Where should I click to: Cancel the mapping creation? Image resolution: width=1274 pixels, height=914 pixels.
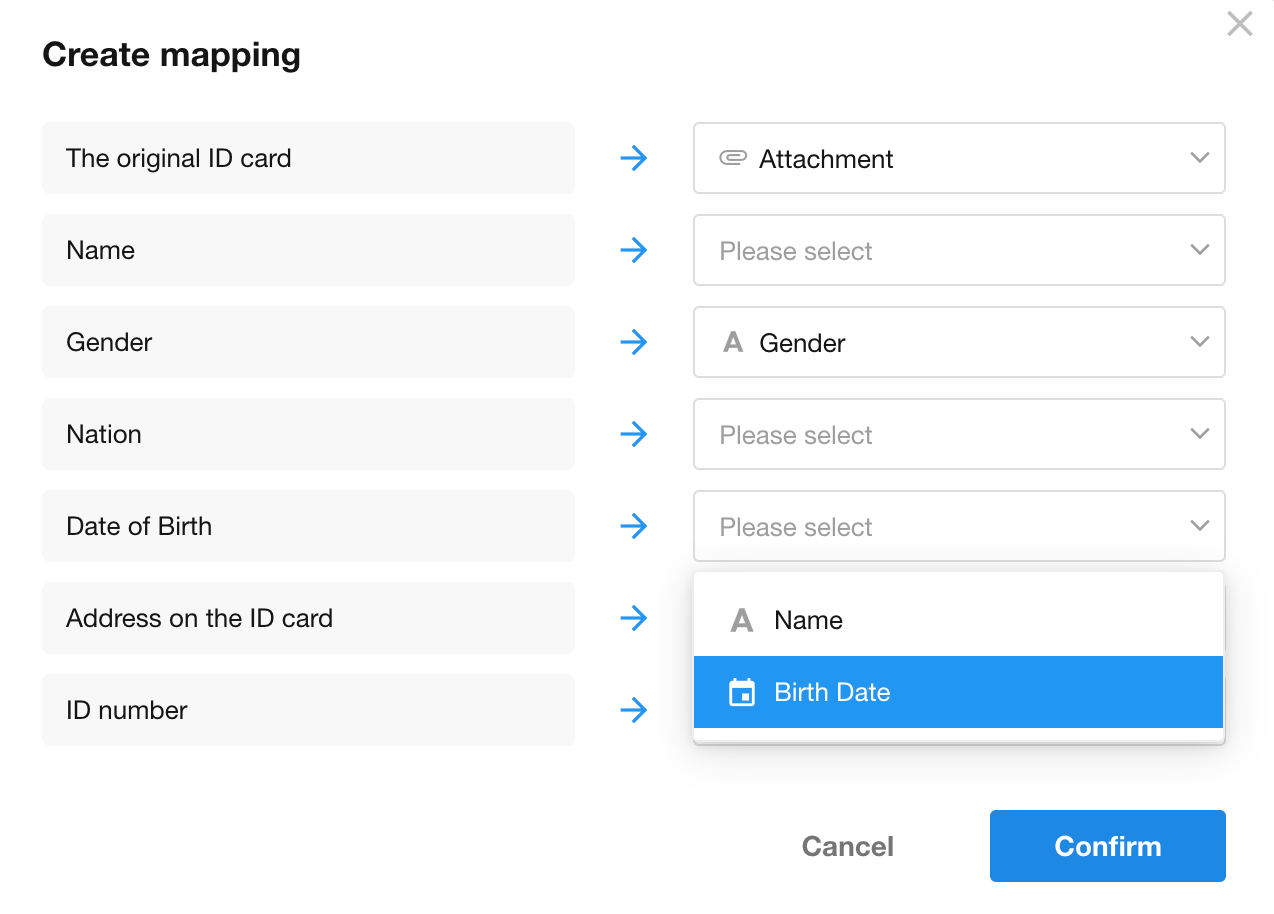847,846
